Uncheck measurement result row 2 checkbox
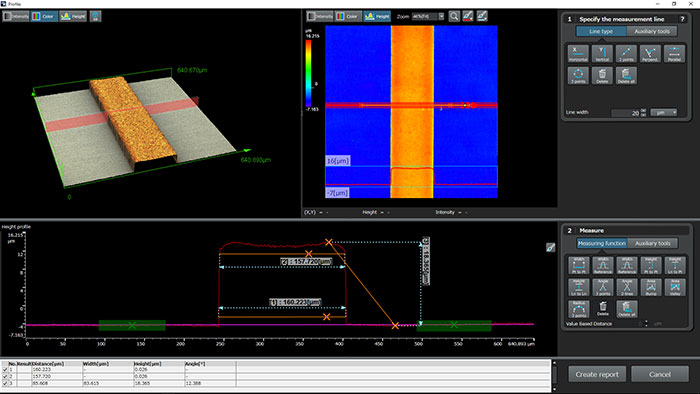The height and width of the screenshot is (394, 700). tap(5, 376)
